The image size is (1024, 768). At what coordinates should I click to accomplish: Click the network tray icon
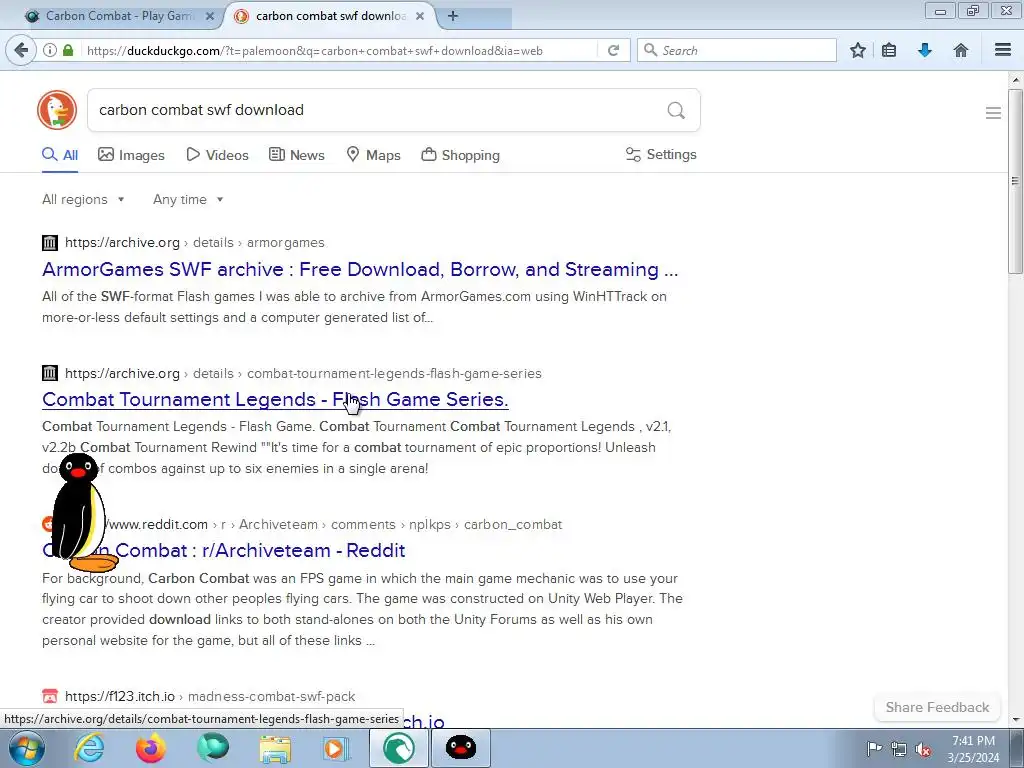coord(899,749)
